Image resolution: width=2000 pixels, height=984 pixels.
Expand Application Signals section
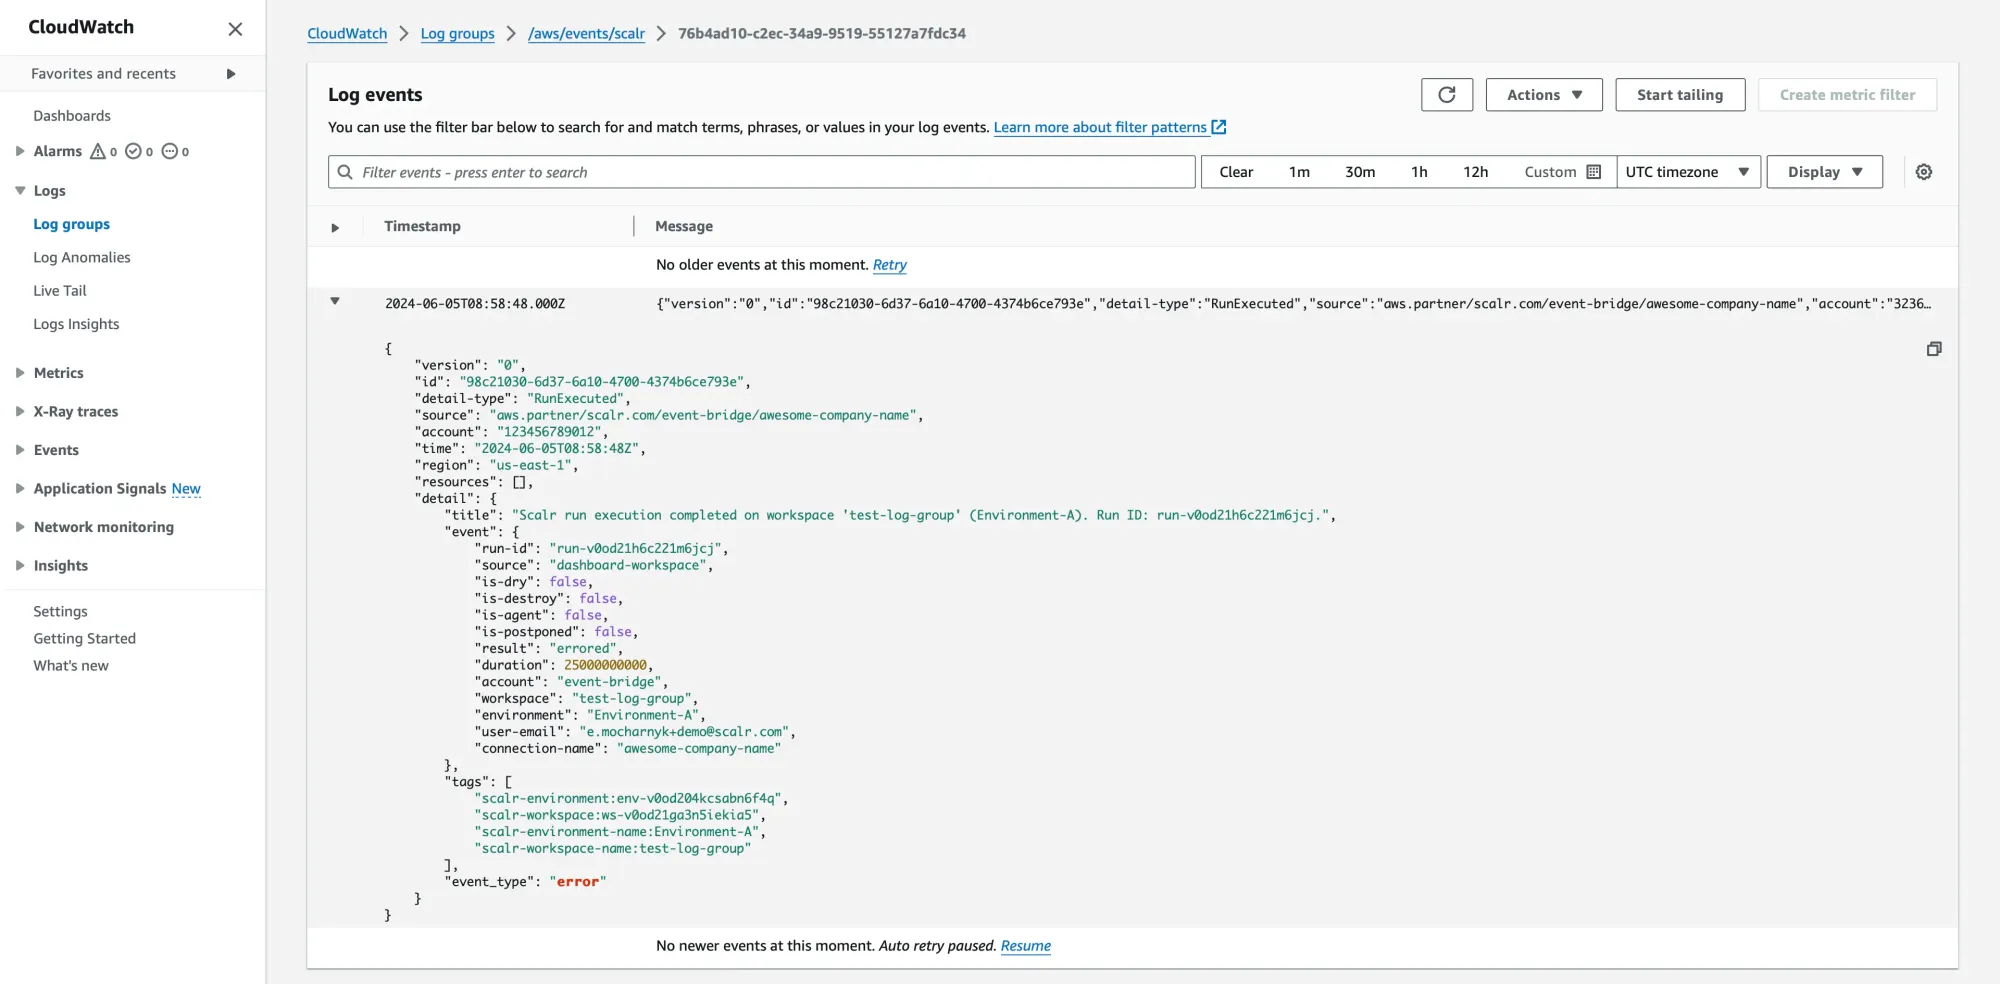click(x=20, y=488)
